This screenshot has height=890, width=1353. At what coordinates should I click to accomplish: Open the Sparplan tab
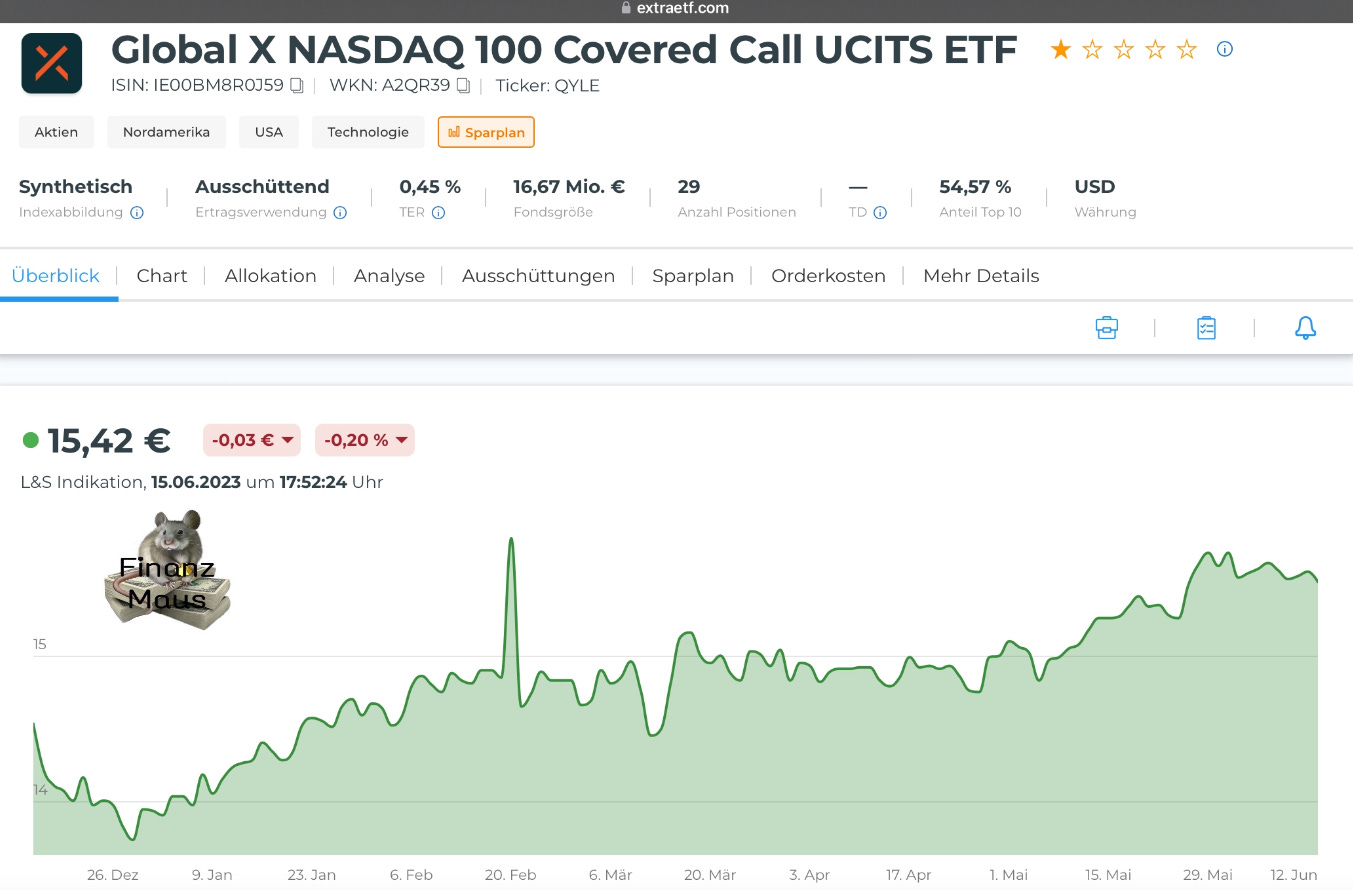click(x=693, y=276)
